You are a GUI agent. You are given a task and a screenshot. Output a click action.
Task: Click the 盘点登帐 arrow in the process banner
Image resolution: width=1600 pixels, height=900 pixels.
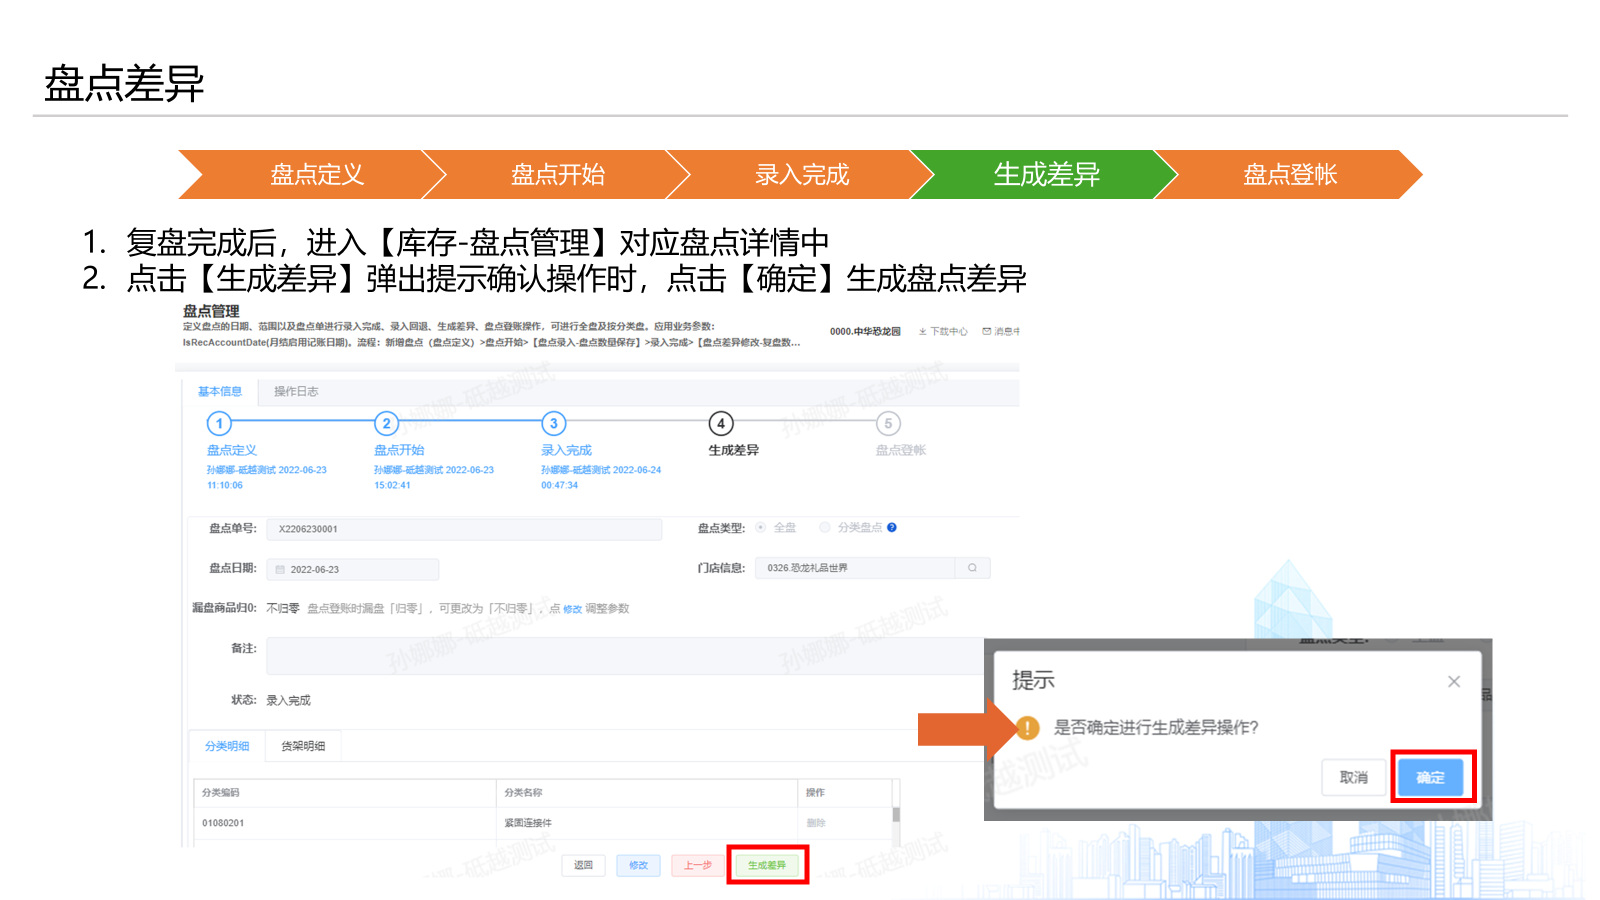(x=1289, y=174)
